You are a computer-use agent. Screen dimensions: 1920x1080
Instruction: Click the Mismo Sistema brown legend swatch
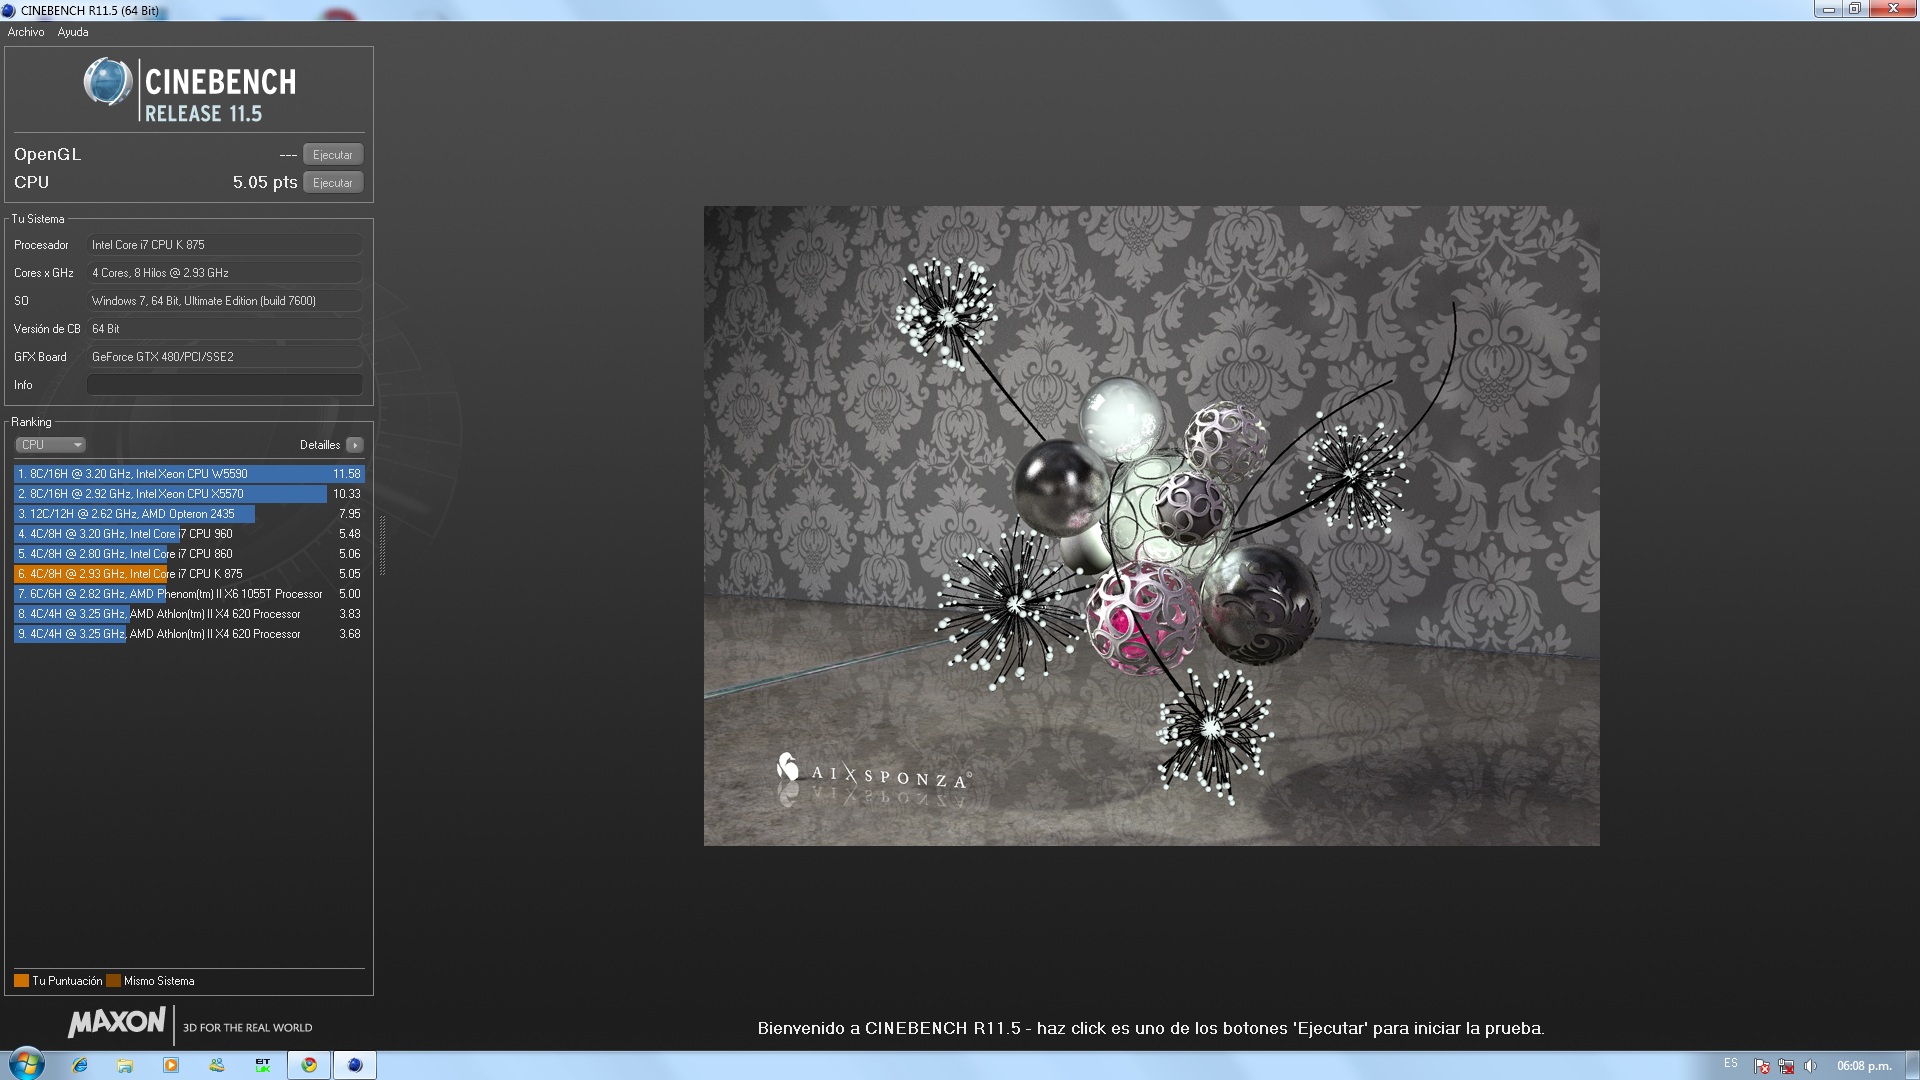113,981
